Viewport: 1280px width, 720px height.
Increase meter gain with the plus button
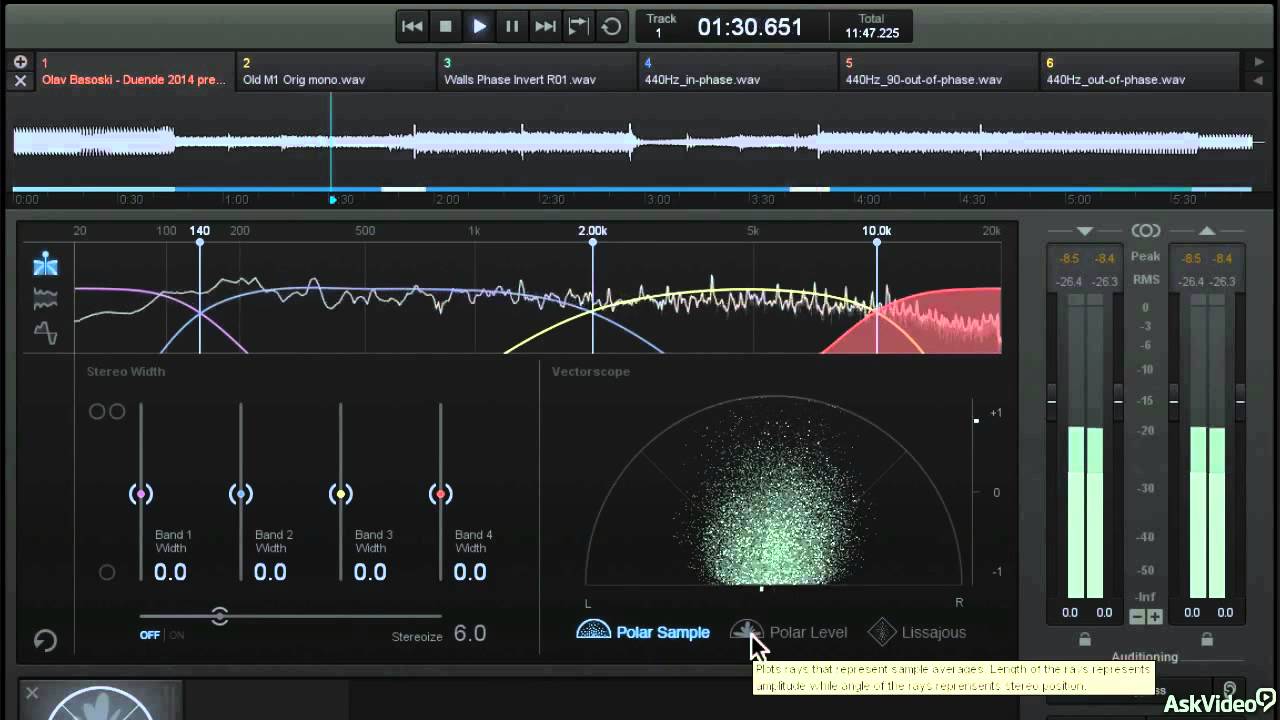[x=1154, y=617]
